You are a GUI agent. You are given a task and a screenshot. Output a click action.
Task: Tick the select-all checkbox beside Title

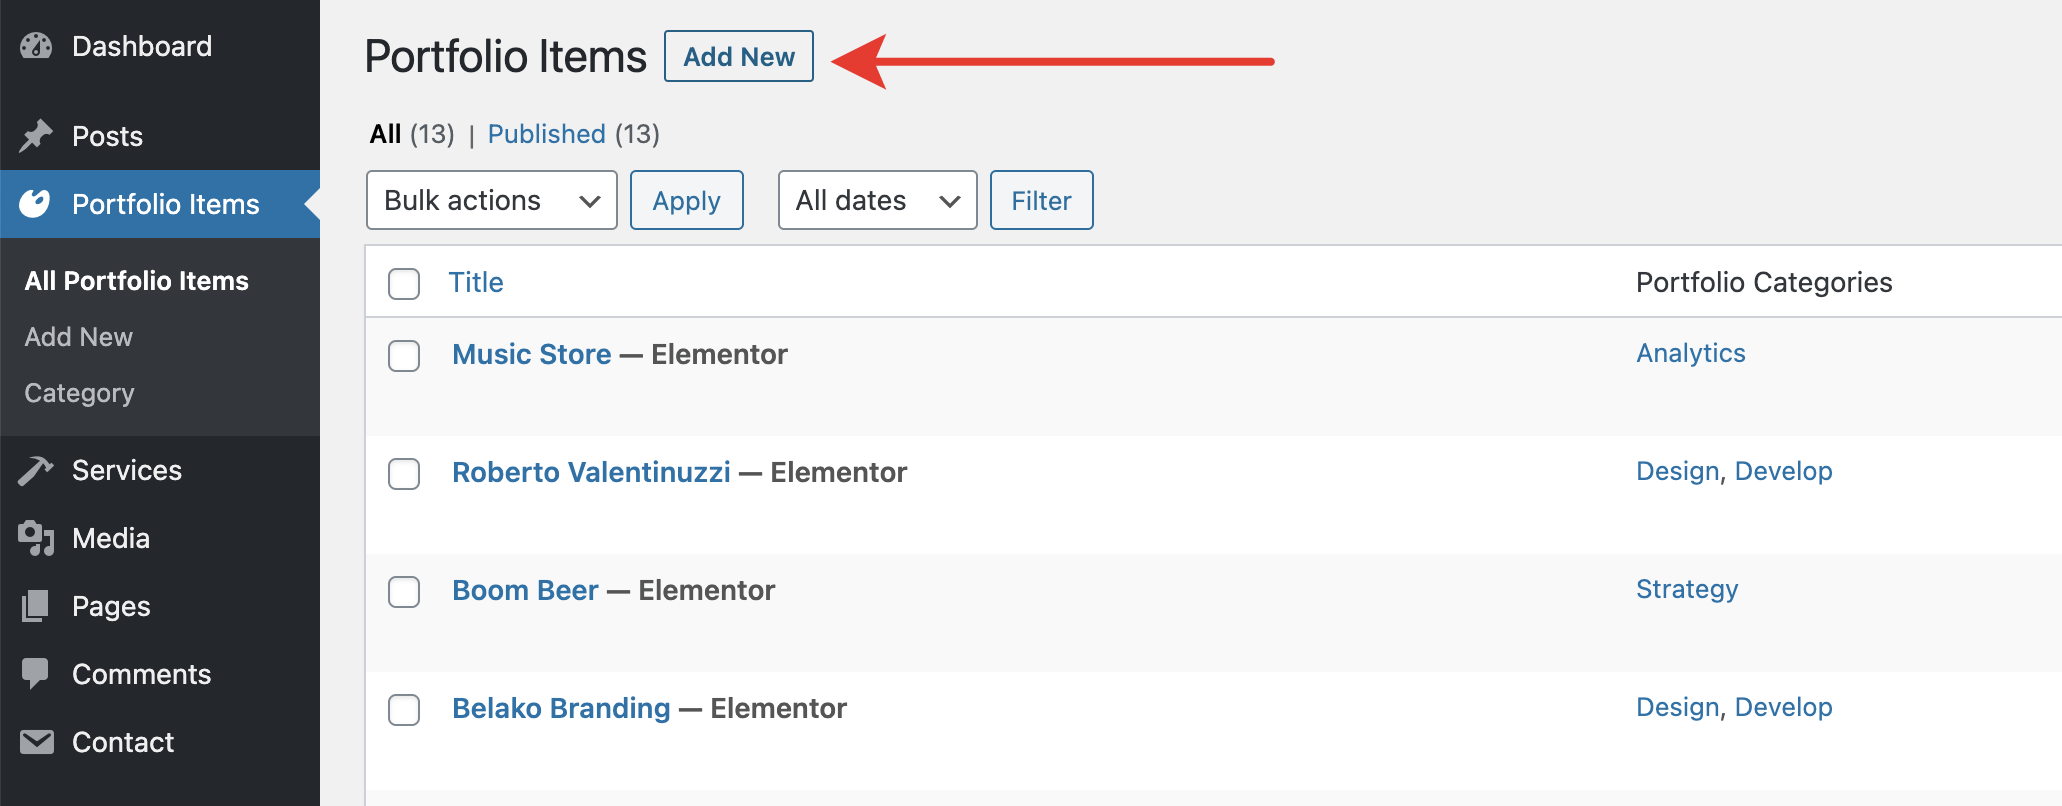(404, 284)
